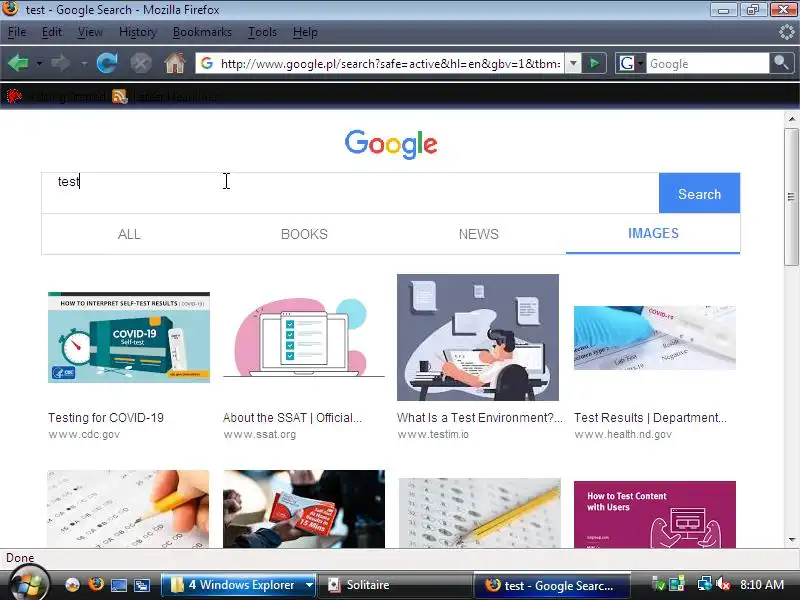Click the page scrollbar down arrow
Viewport: 800px width, 600px height.
coord(791,539)
